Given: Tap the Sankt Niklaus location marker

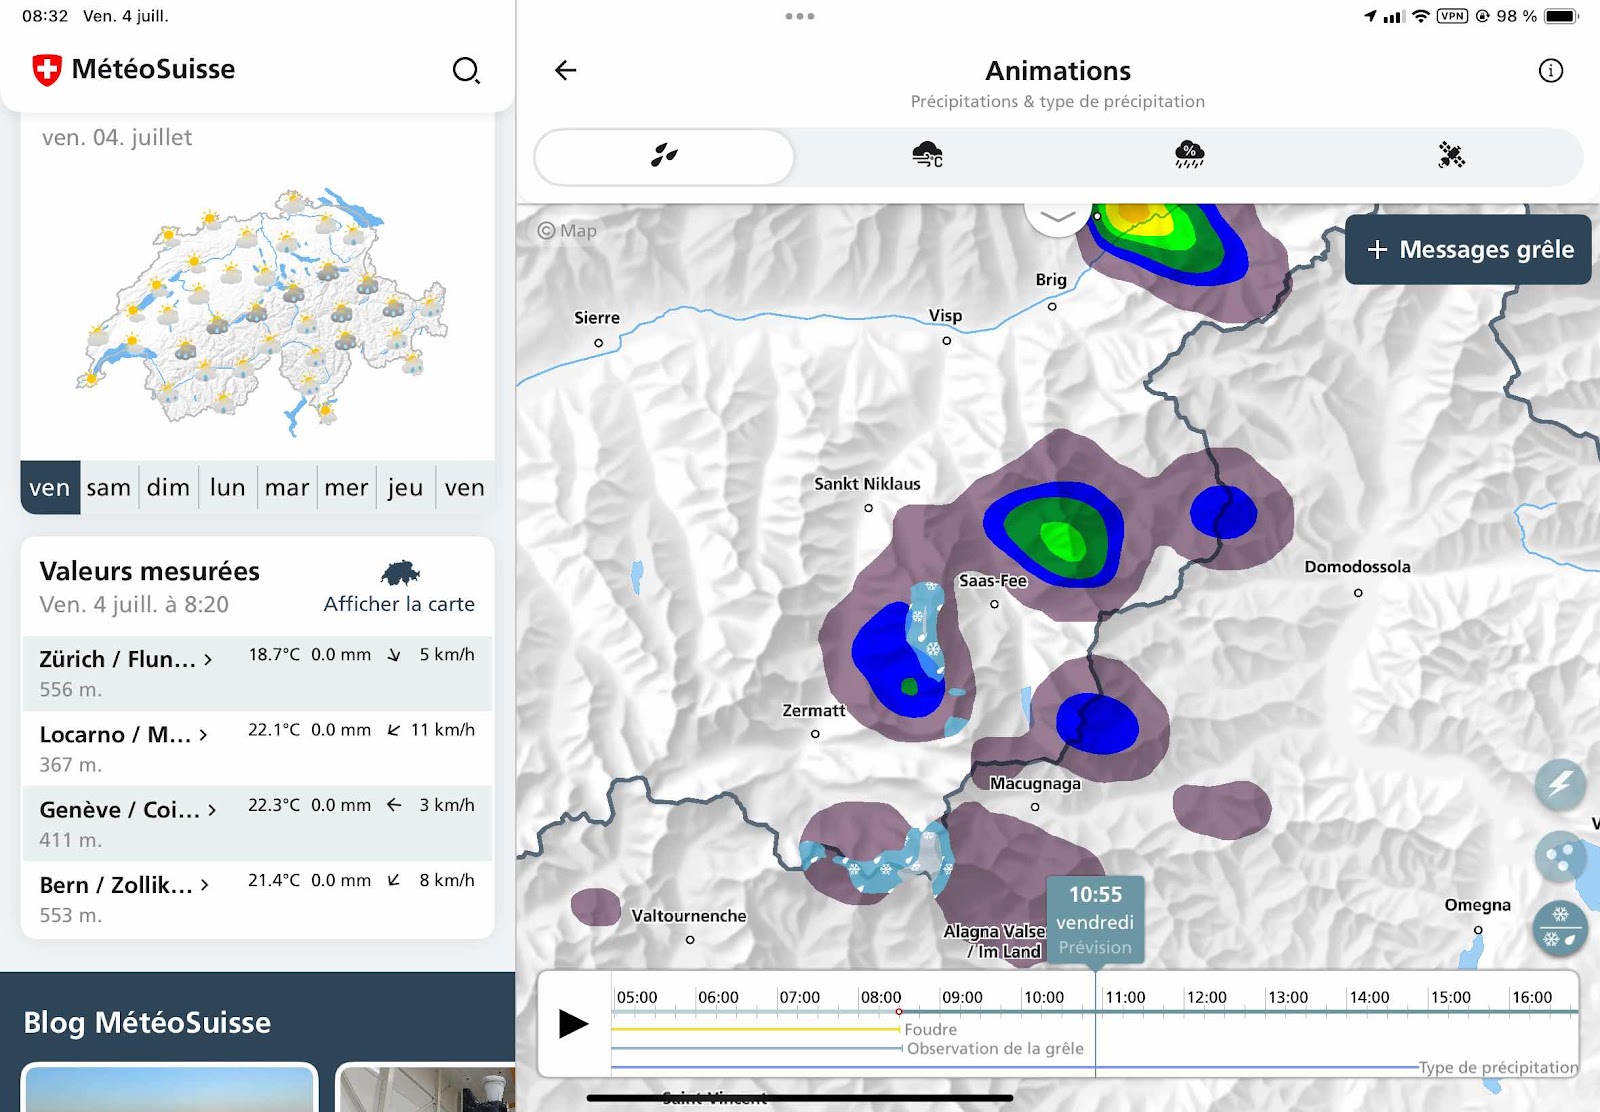Looking at the screenshot, I should 868,508.
